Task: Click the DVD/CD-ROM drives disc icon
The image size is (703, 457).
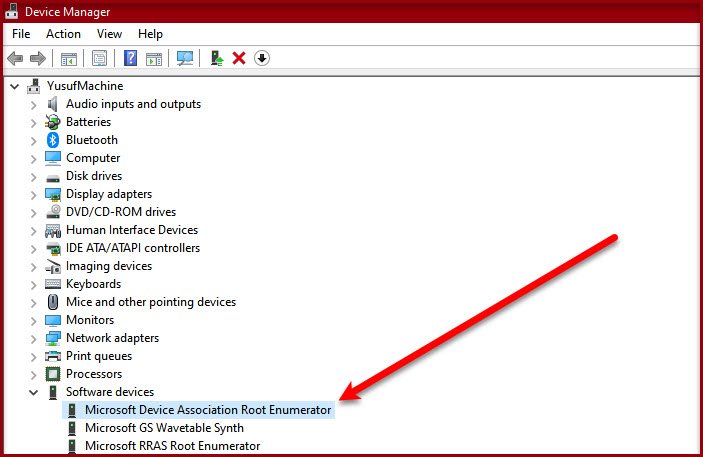Action: 53,211
